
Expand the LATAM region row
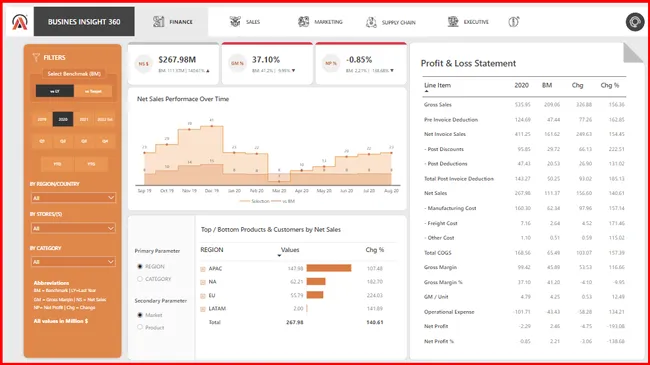(203, 309)
